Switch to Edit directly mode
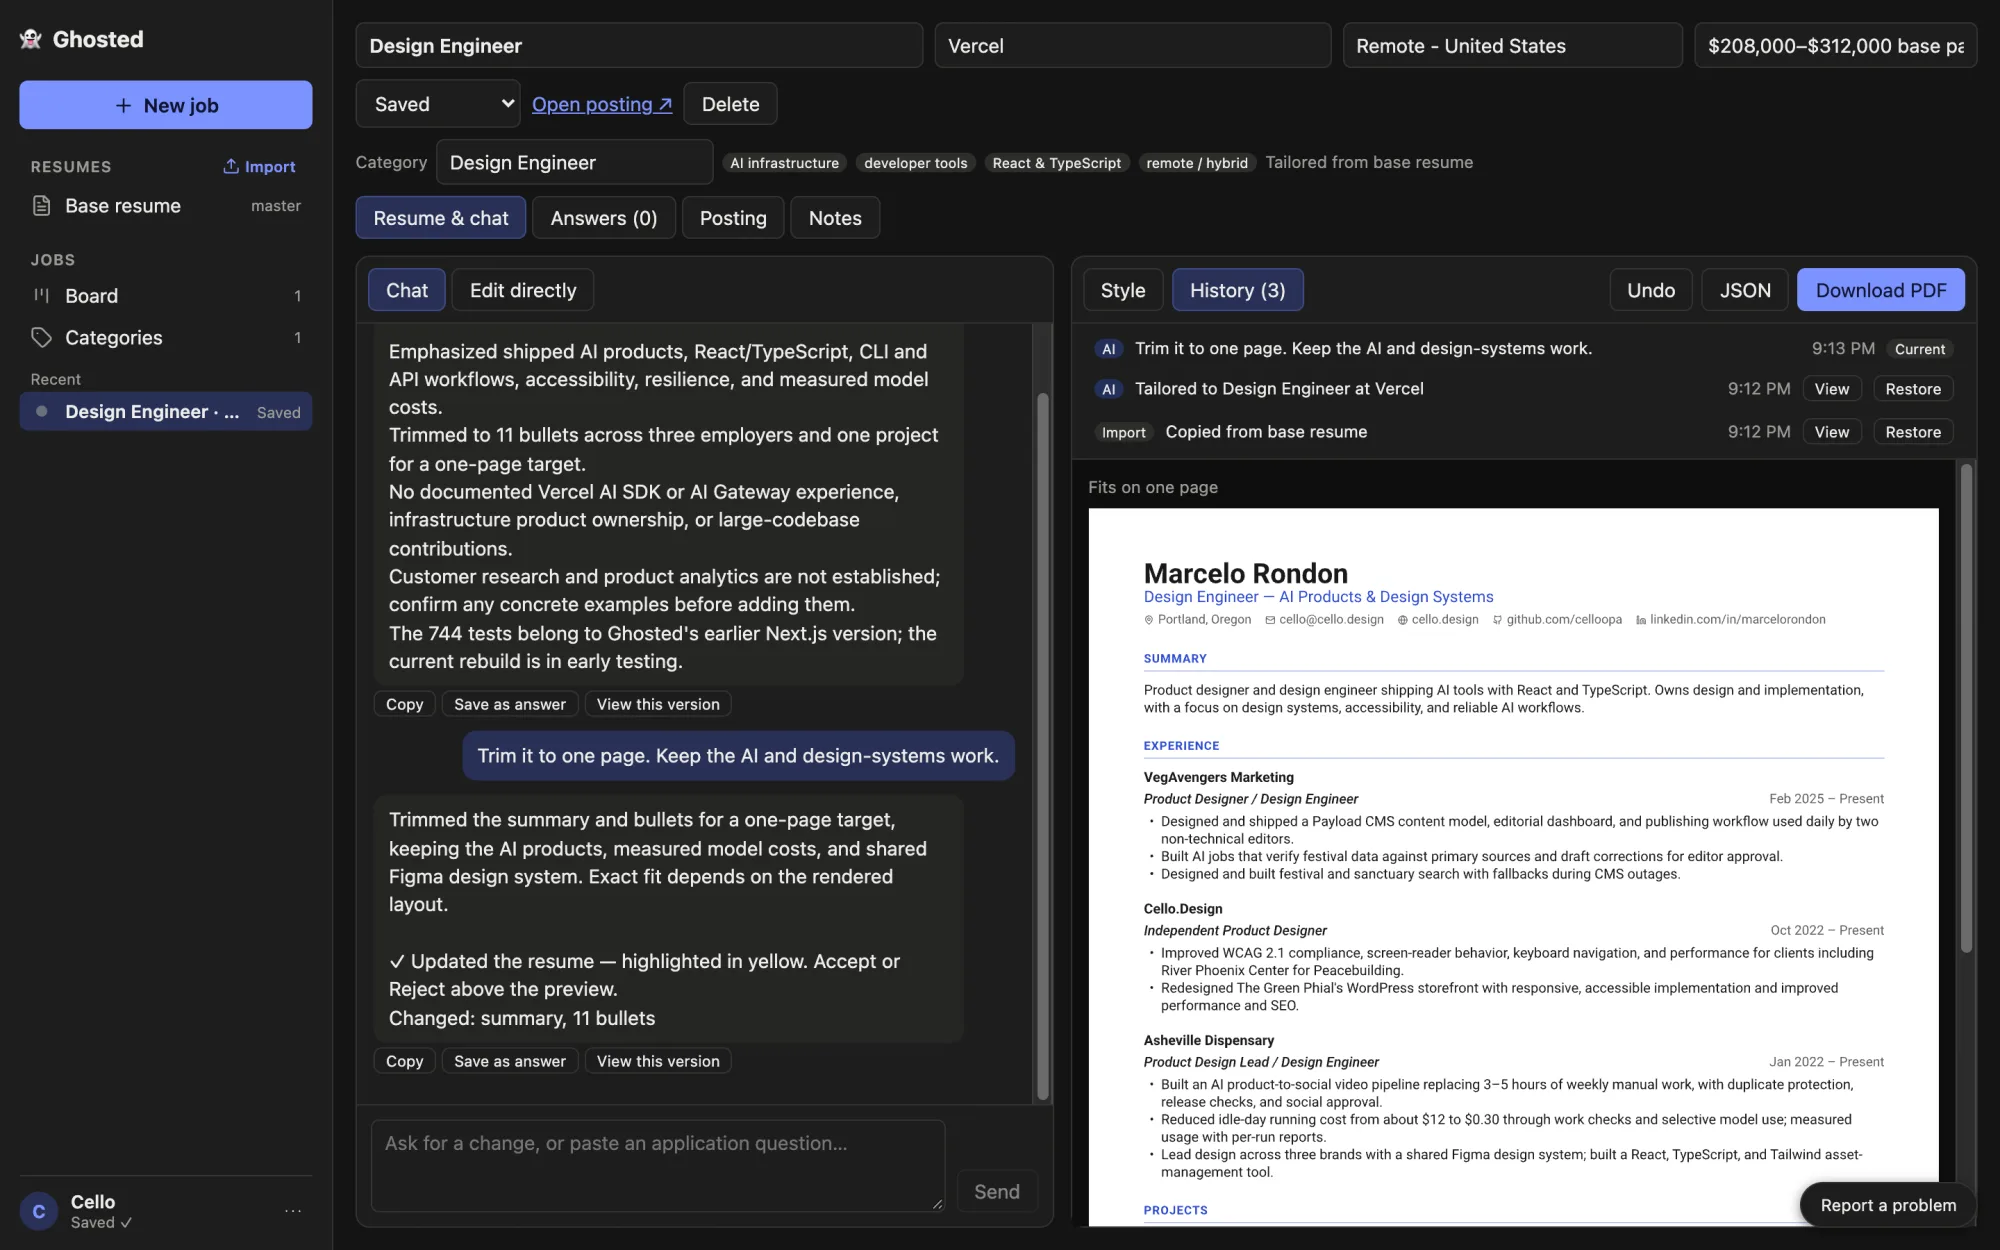The height and width of the screenshot is (1250, 2000). (x=523, y=290)
